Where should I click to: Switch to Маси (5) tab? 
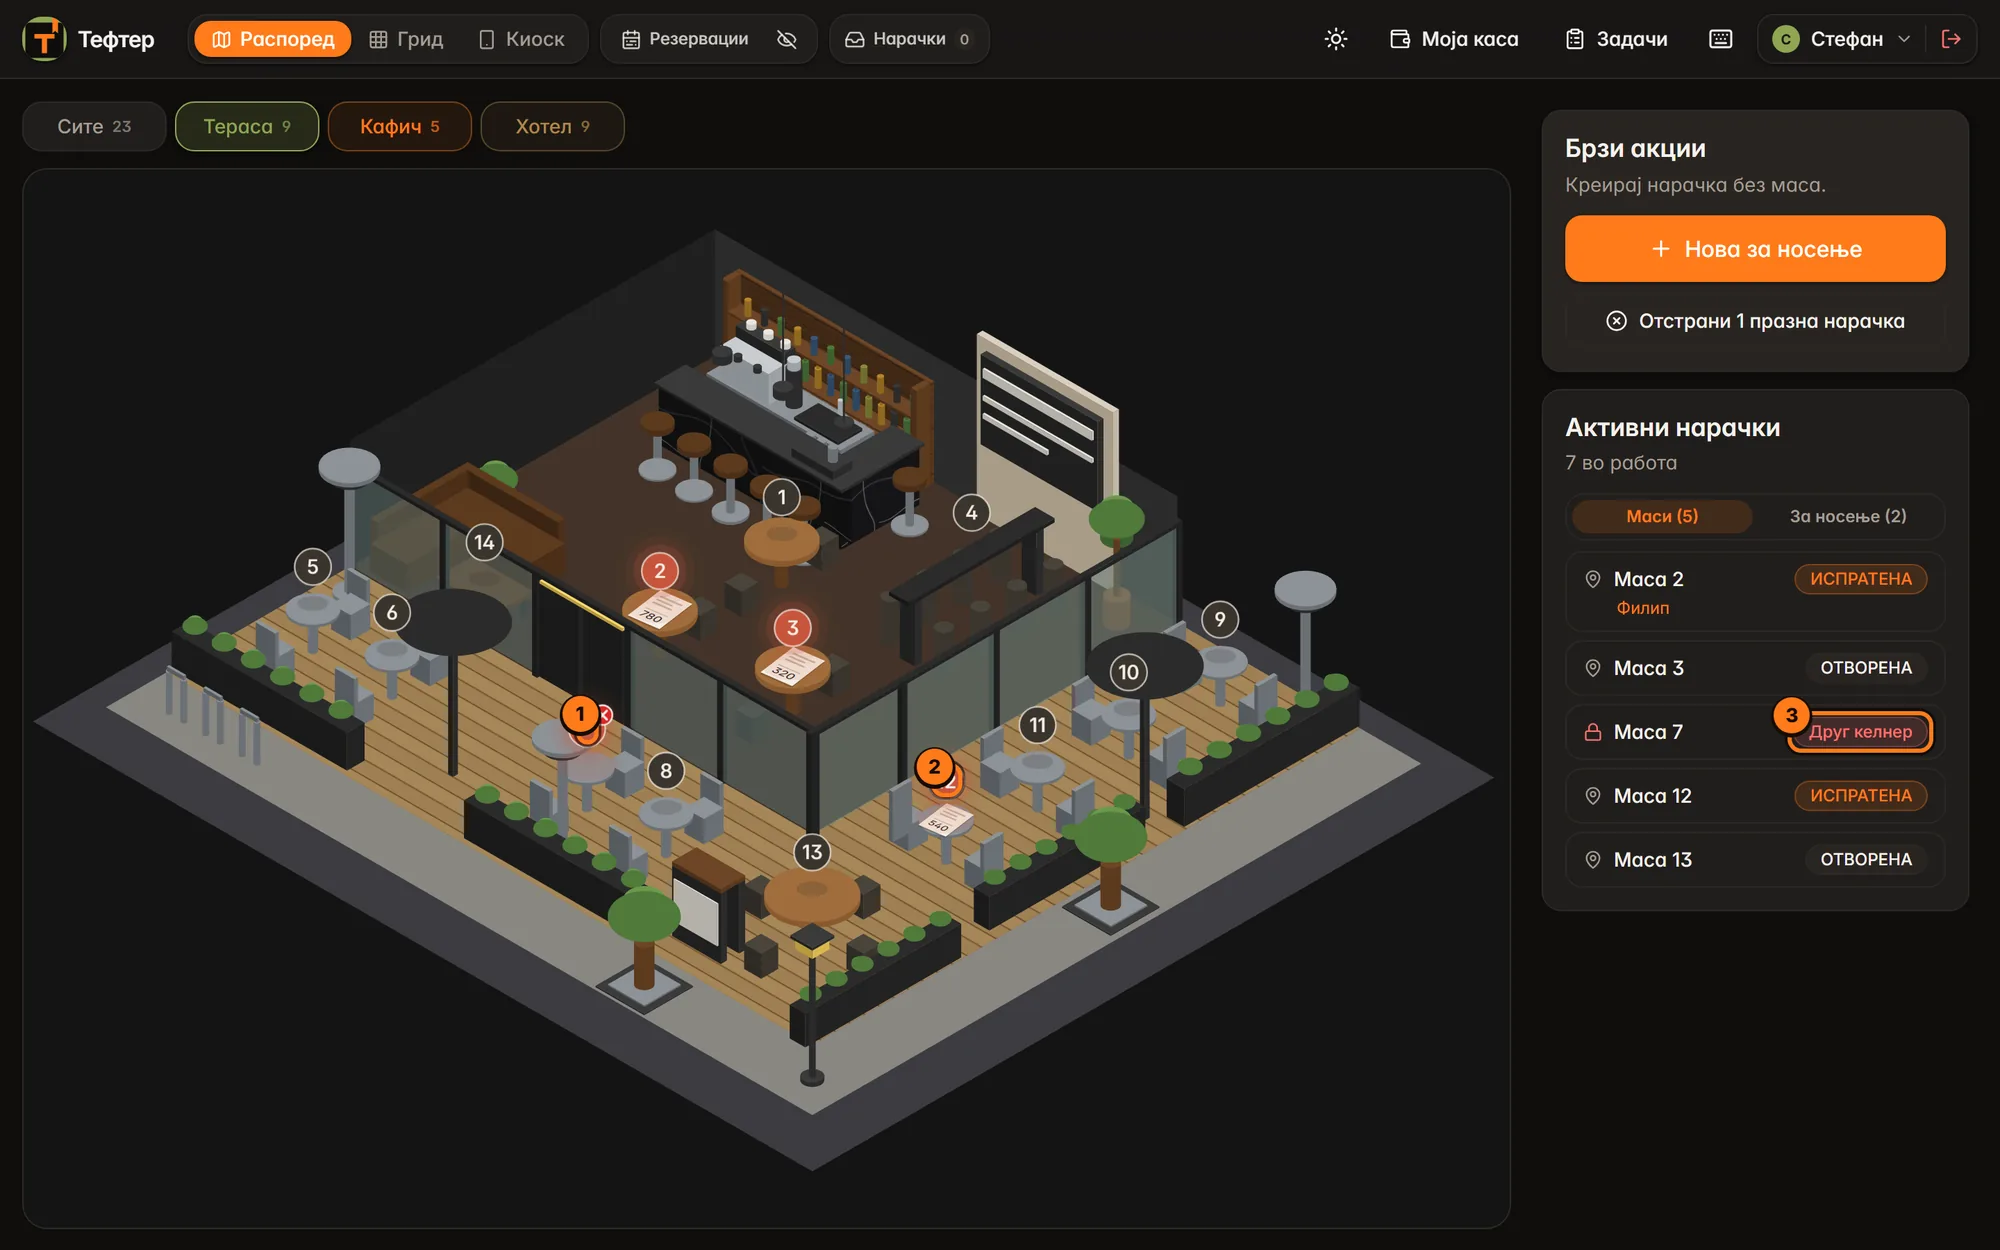tap(1662, 516)
